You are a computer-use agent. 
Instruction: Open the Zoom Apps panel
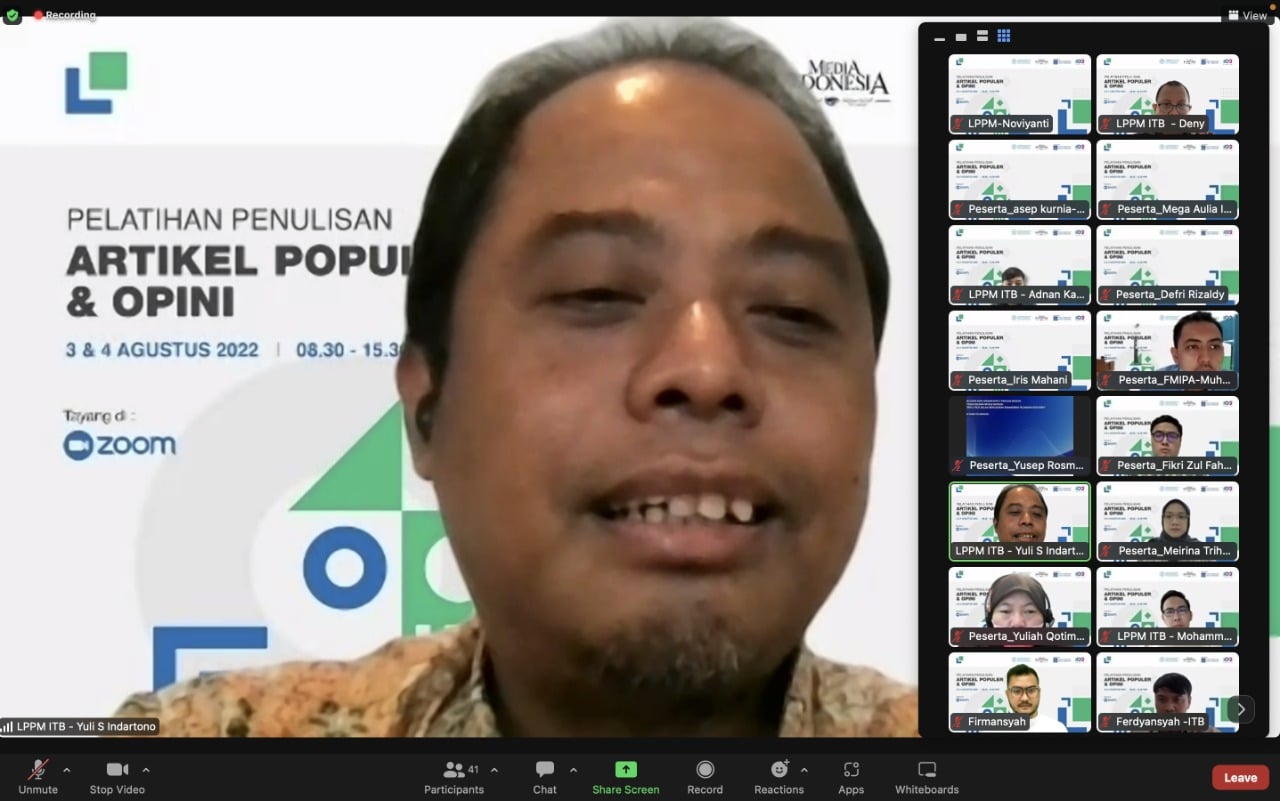850,776
